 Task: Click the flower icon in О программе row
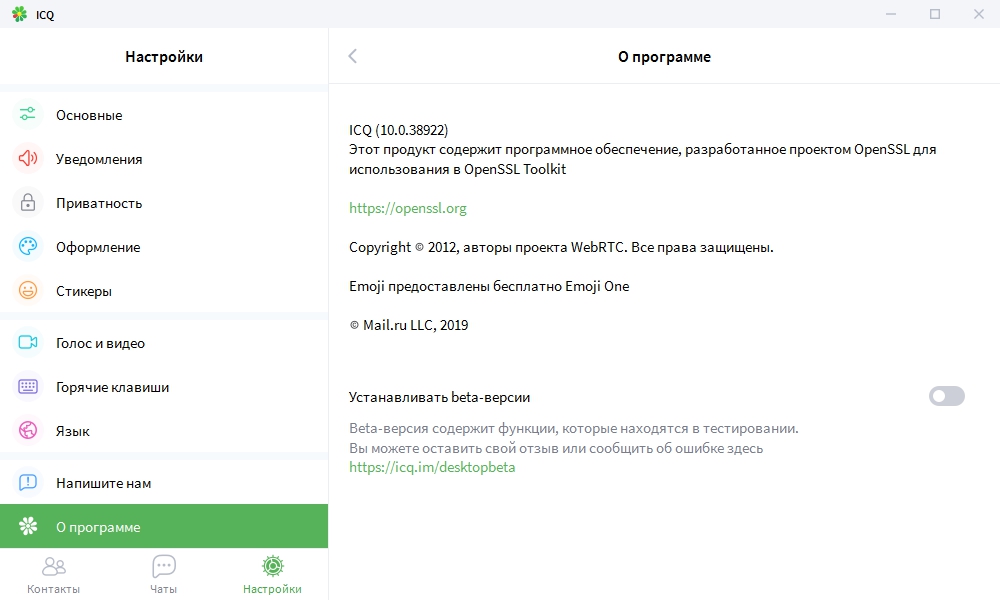coord(27,526)
